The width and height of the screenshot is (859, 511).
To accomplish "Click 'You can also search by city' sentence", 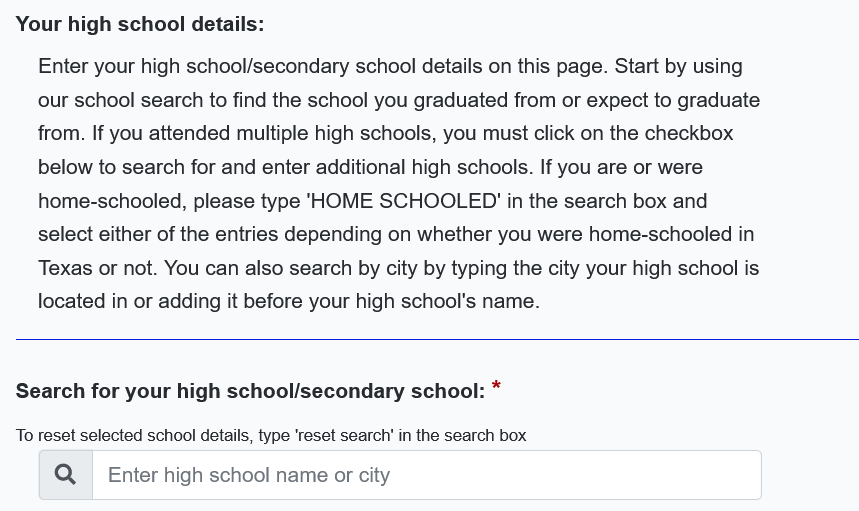I will coord(300,268).
